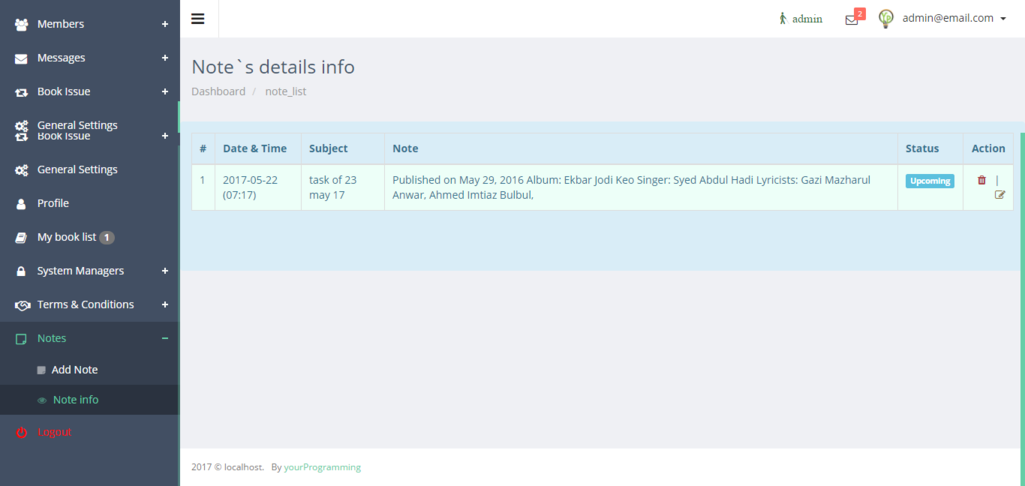
Task: Select Add Note in sidebar
Action: tap(74, 370)
